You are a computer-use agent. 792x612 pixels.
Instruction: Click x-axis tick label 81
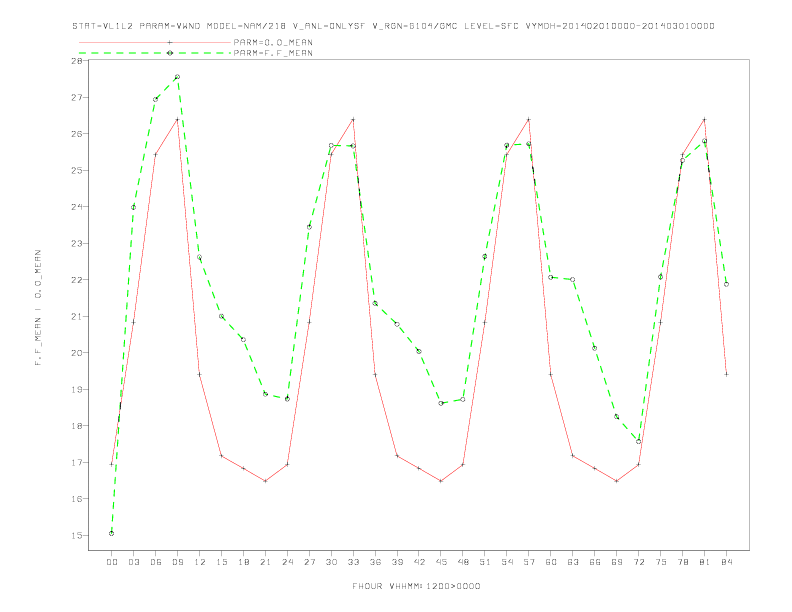pyautogui.click(x=705, y=562)
